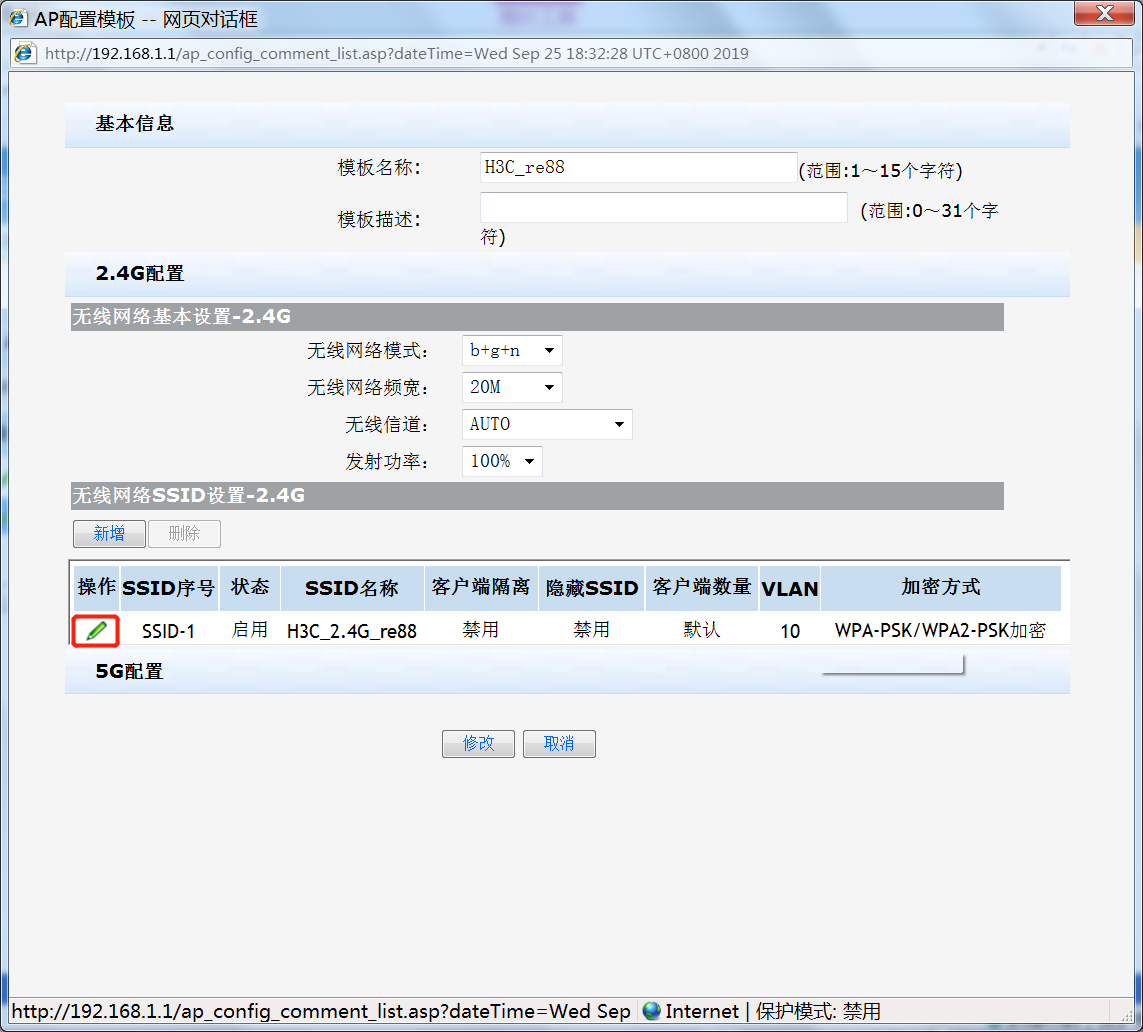
Task: Open the 无线网络模式 dropdown showing b+g+n
Action: [x=512, y=351]
